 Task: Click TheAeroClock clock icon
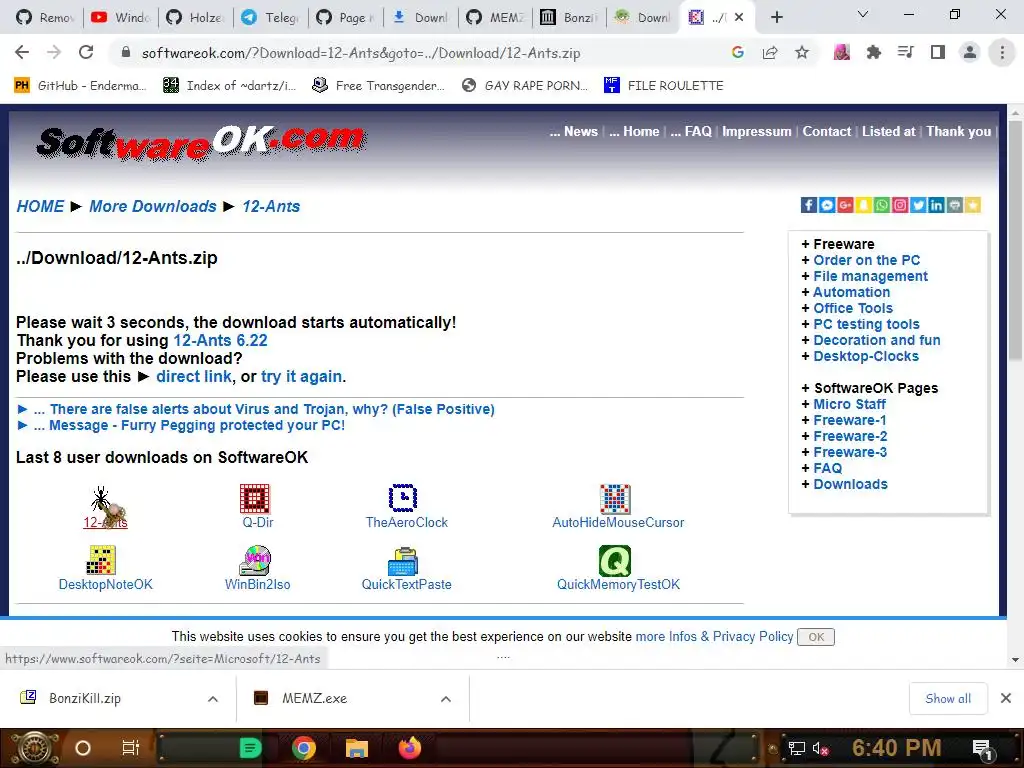pos(403,498)
